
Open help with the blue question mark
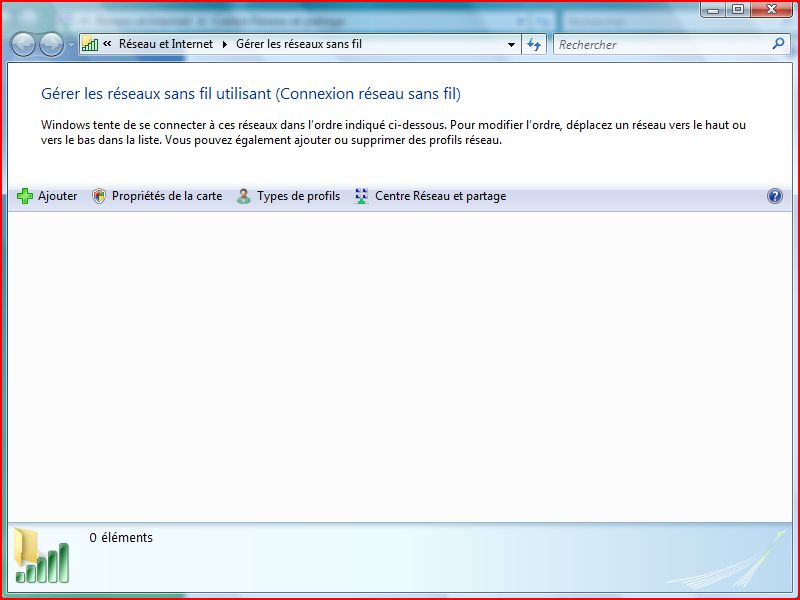click(774, 196)
